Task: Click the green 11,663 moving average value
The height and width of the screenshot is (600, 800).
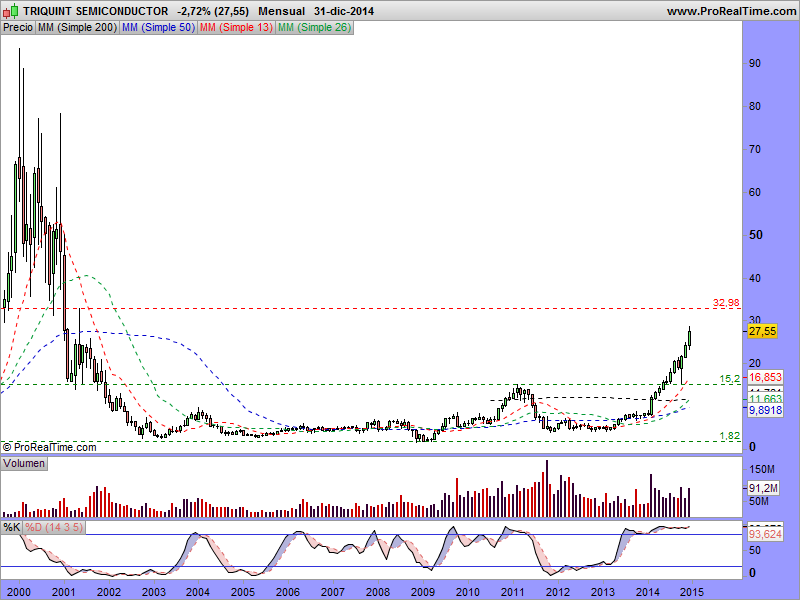Action: tap(765, 398)
